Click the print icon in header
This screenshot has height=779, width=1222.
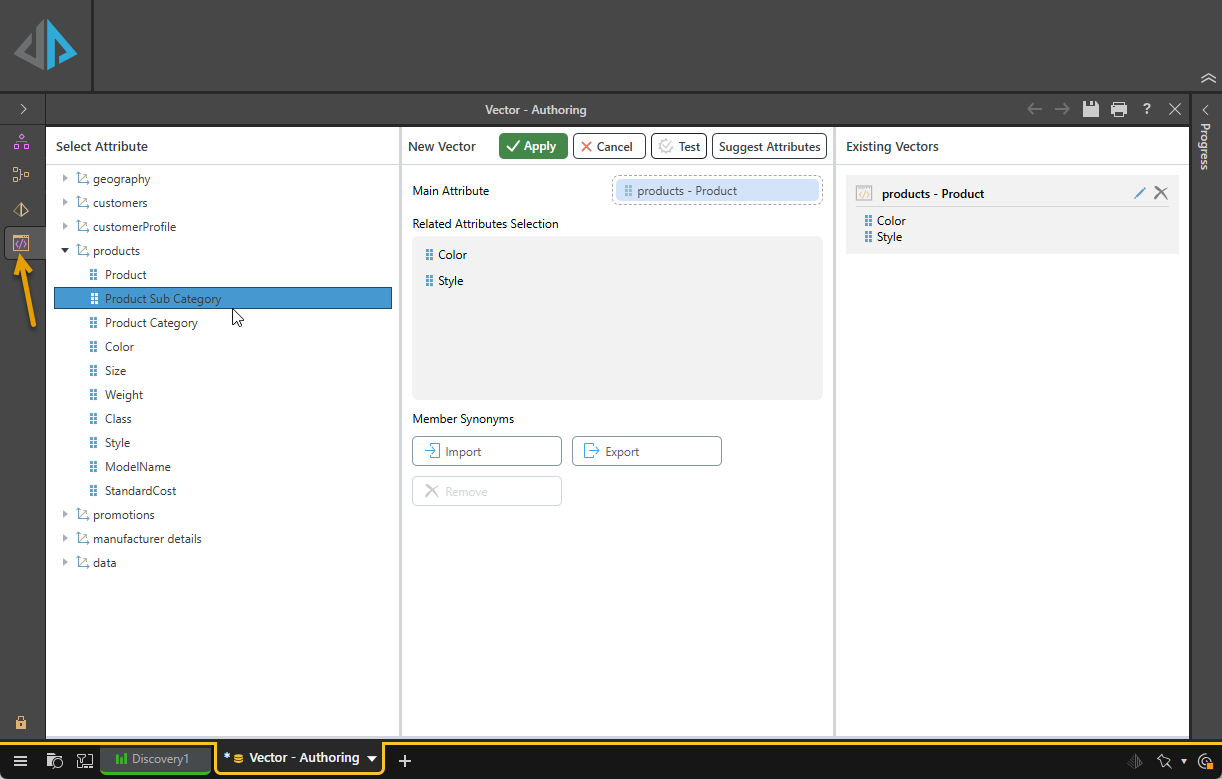point(1119,109)
